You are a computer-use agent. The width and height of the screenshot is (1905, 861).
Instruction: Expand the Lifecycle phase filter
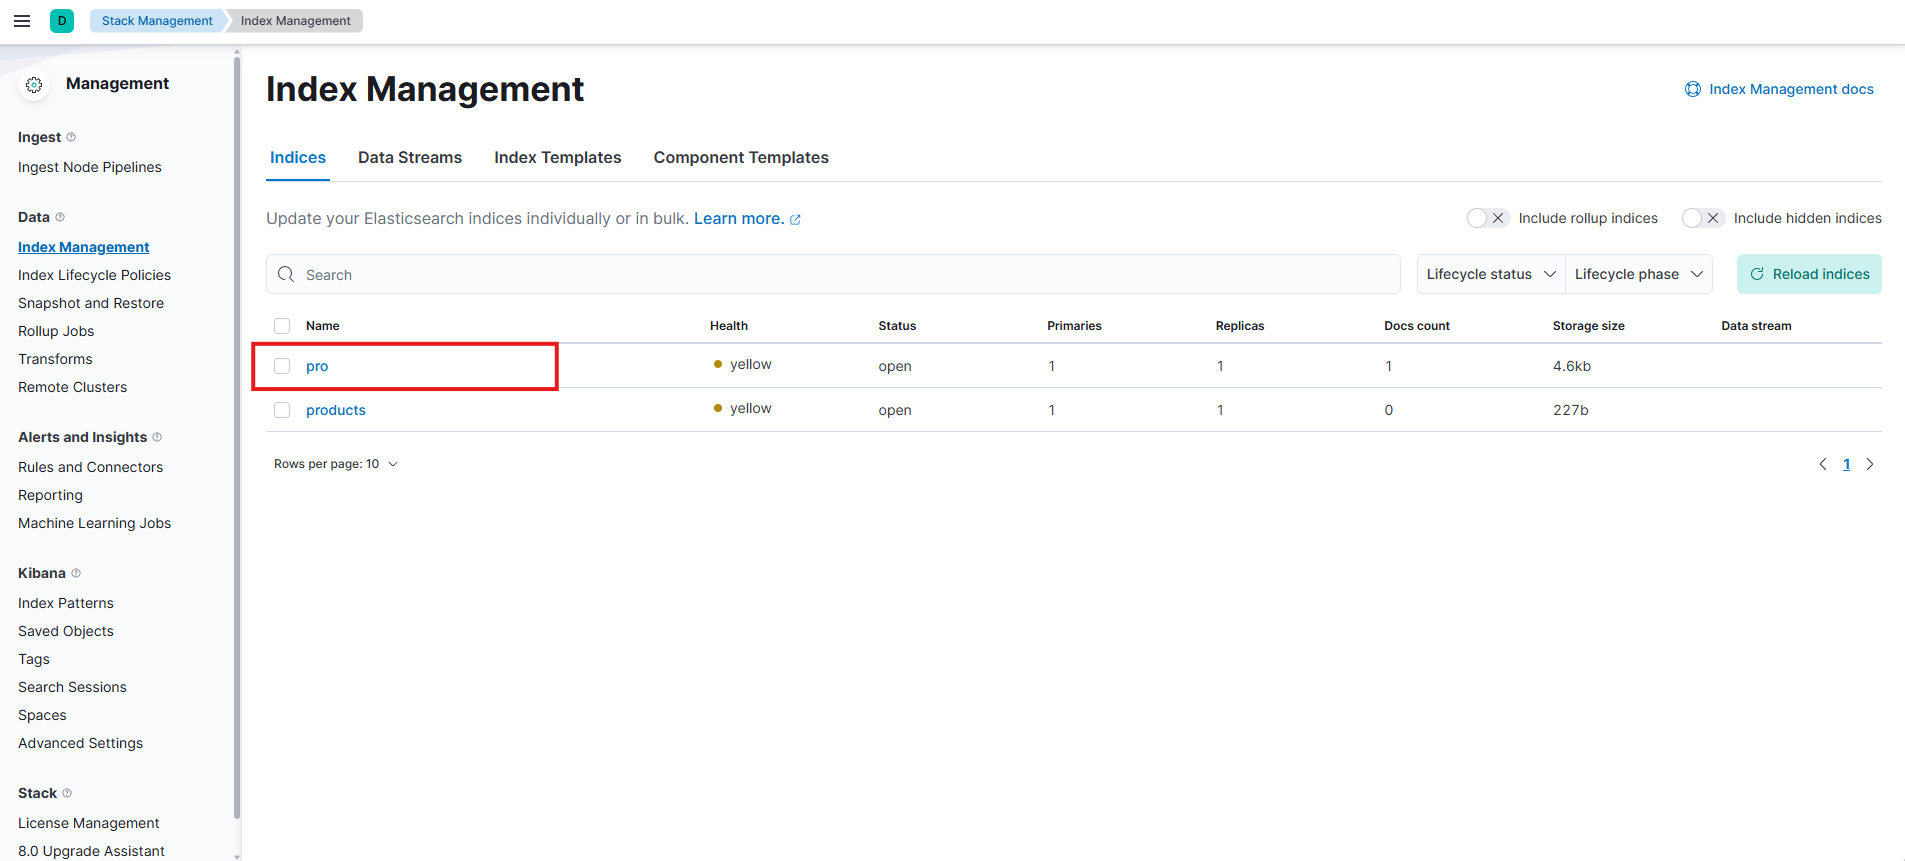pyautogui.click(x=1638, y=274)
